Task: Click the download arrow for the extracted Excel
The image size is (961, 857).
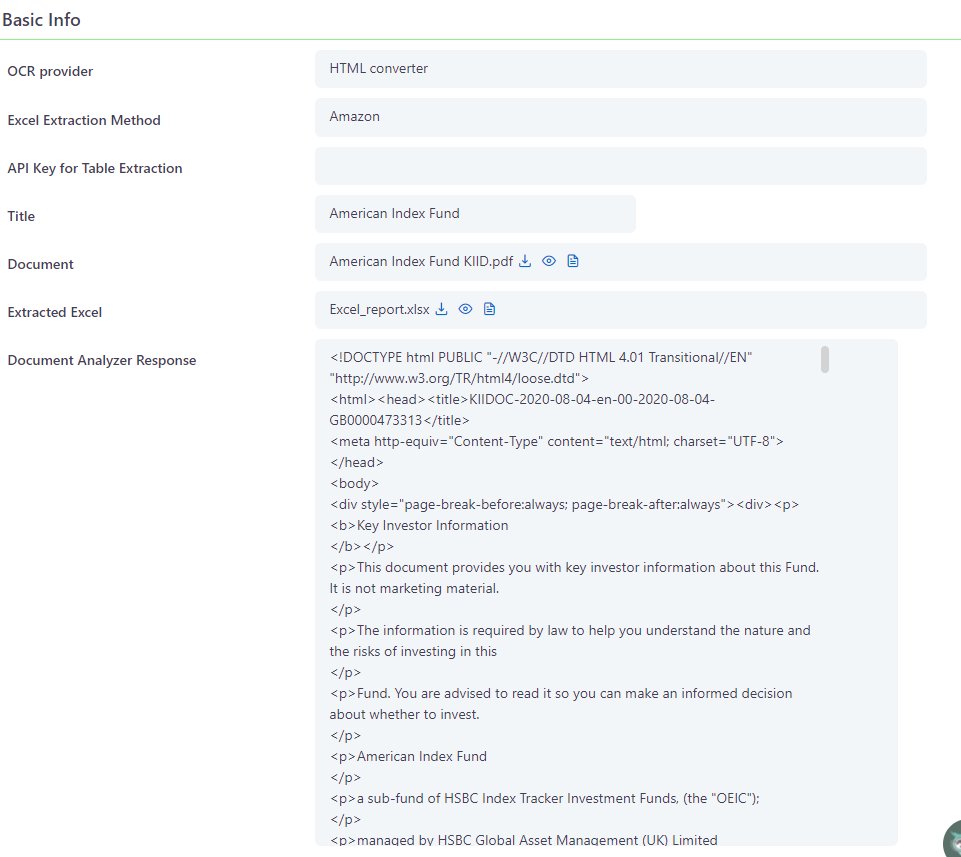Action: (x=441, y=308)
